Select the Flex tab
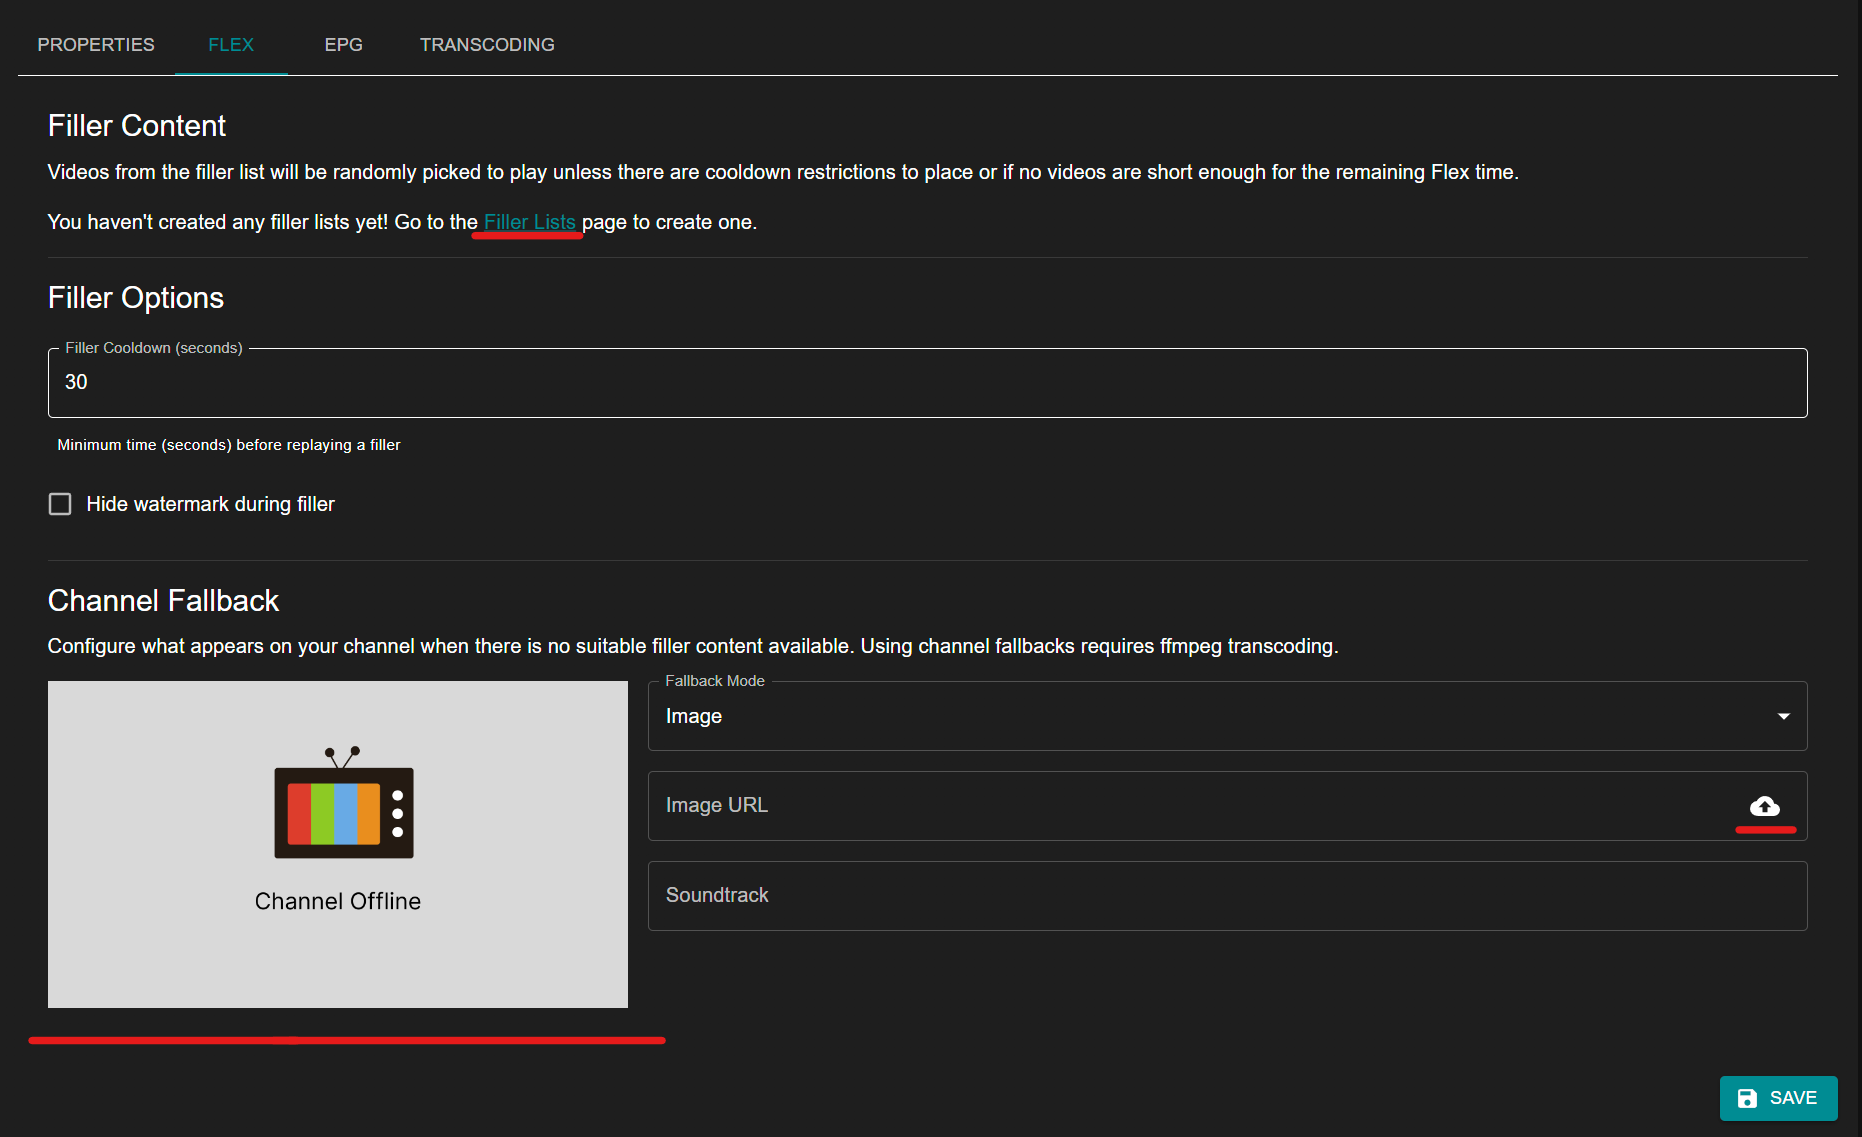Screen dimensions: 1862x1137 coord(231,45)
